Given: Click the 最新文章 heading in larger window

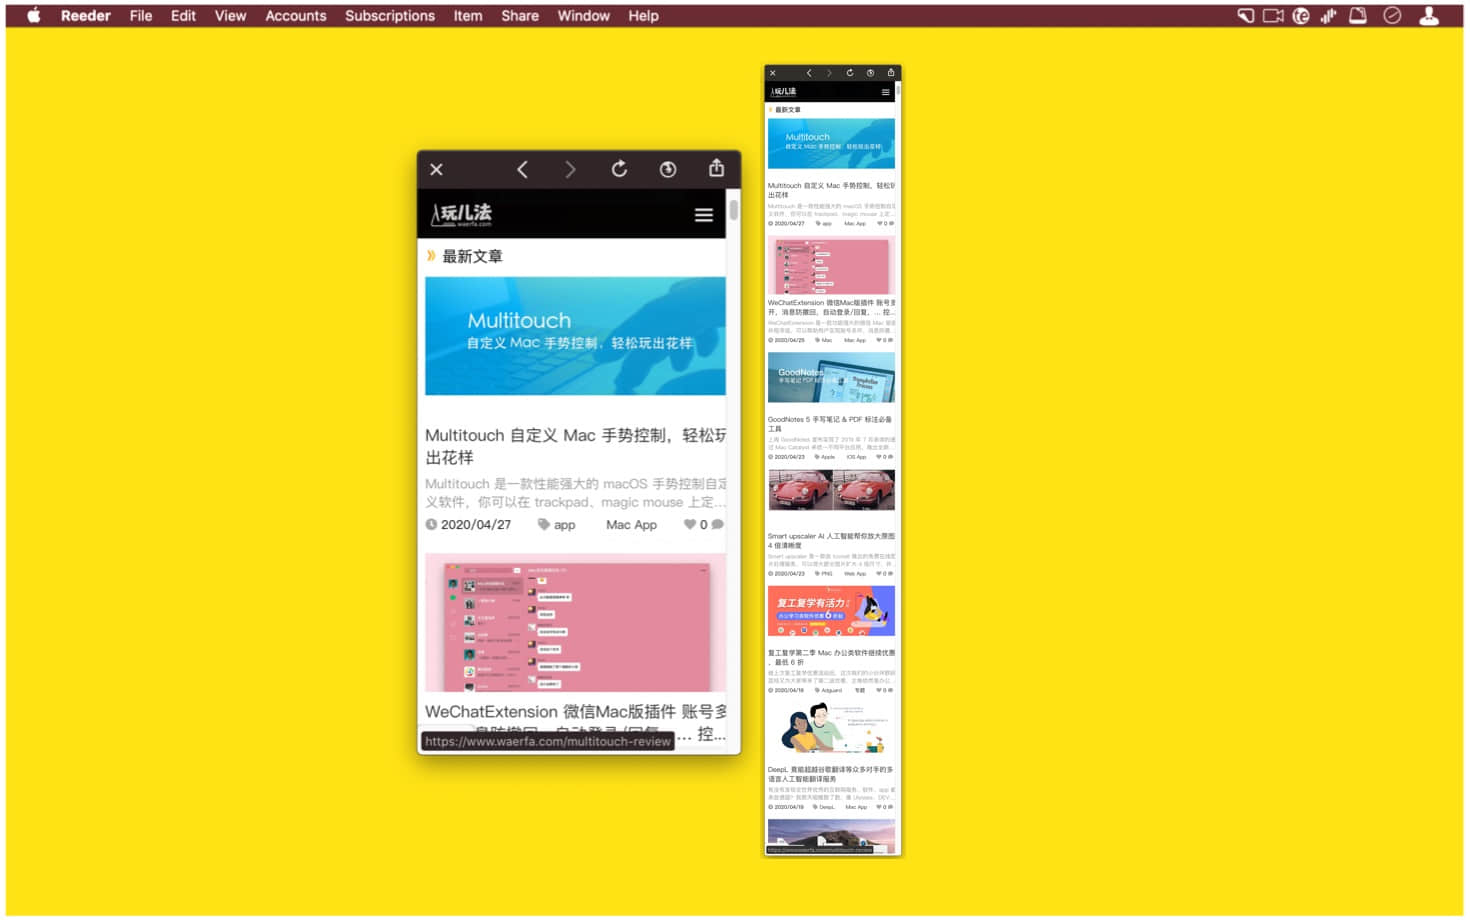Looking at the screenshot, I should [472, 257].
